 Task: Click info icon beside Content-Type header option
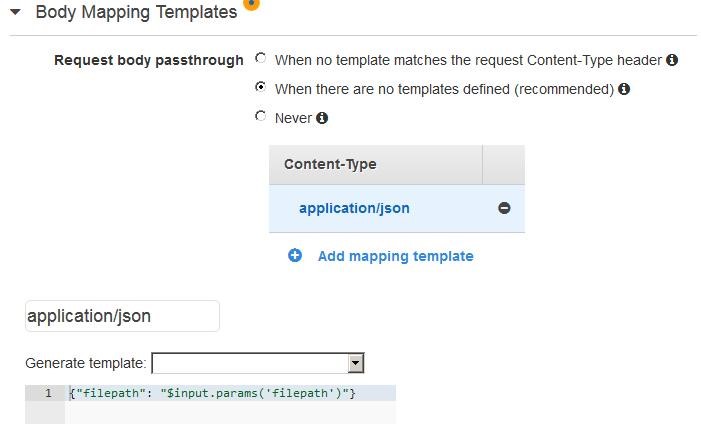pos(671,60)
